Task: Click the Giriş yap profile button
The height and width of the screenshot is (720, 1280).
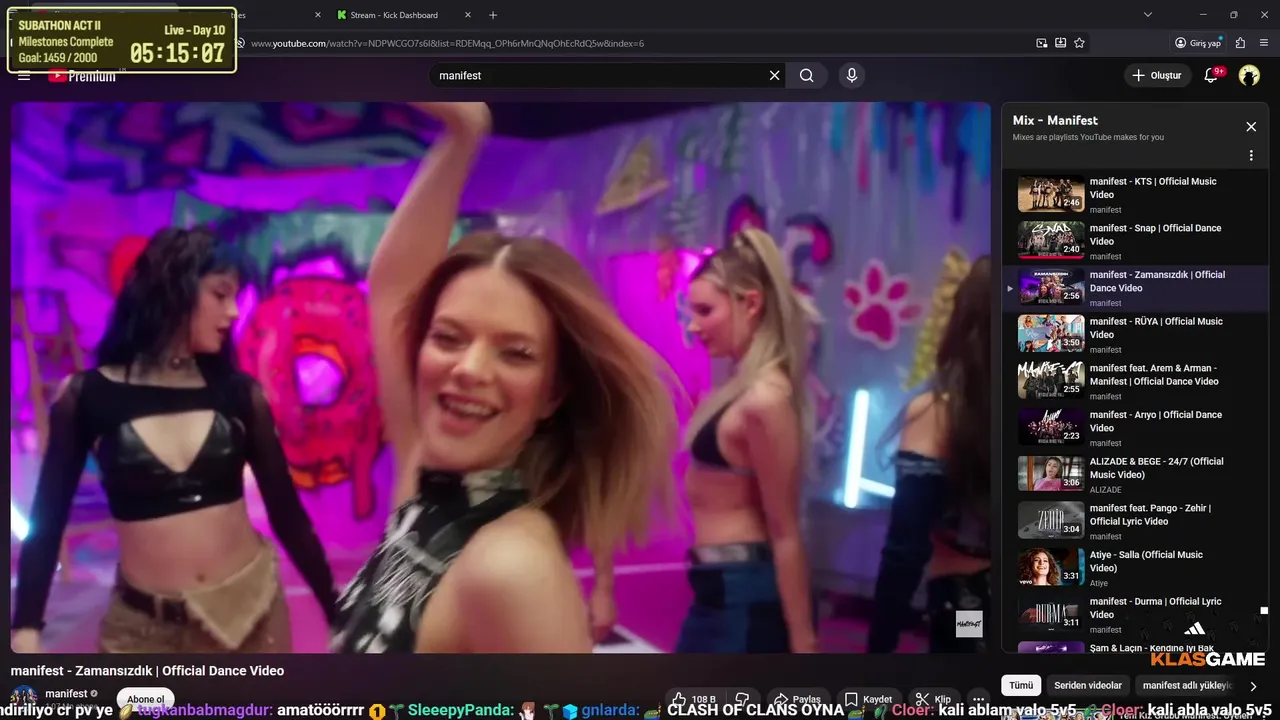Action: click(x=1199, y=43)
